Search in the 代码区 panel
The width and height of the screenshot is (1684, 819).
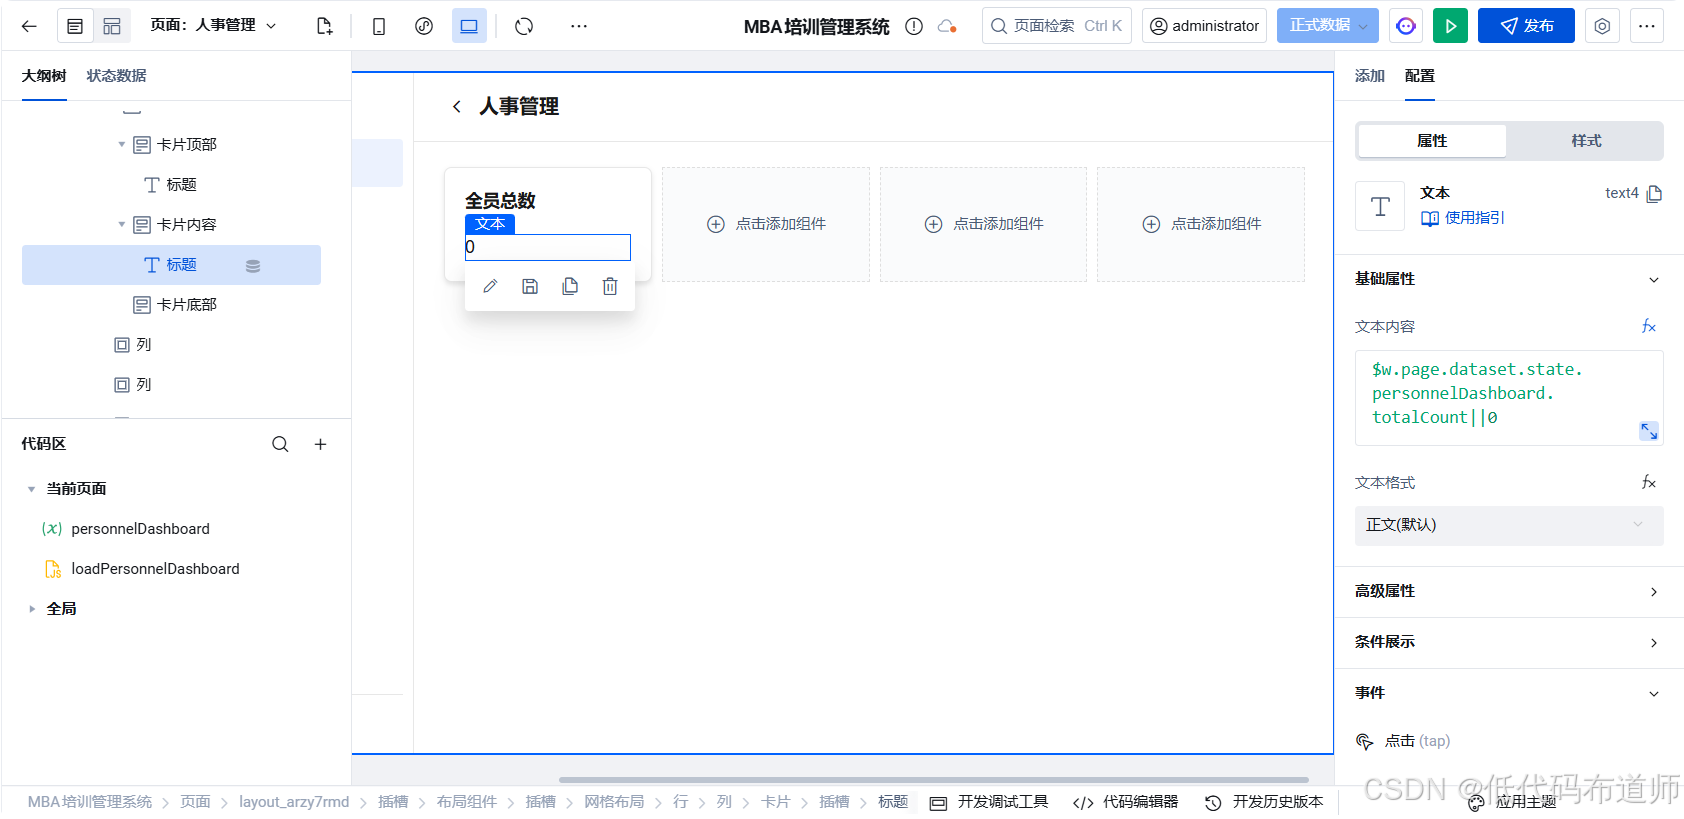click(x=280, y=444)
